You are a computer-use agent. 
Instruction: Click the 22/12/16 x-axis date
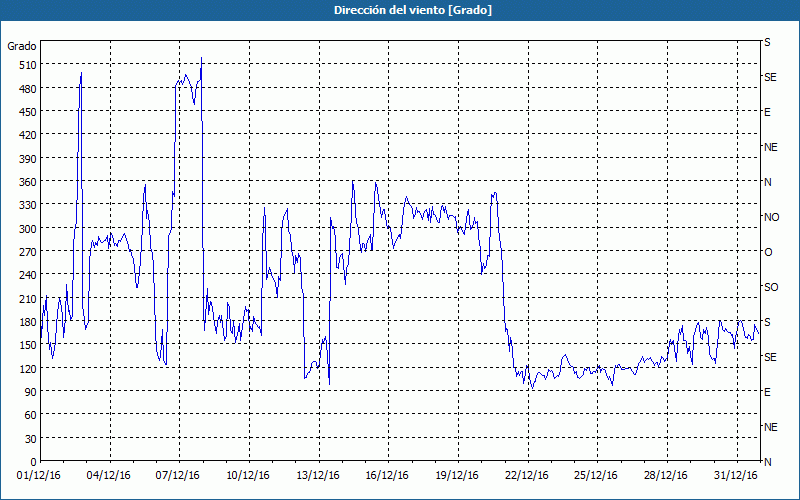click(x=527, y=476)
